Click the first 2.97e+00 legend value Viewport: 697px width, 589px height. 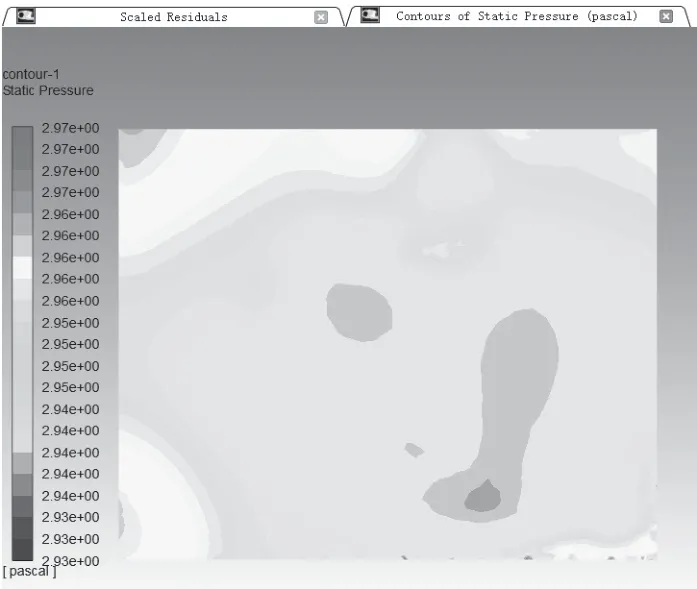point(70,128)
